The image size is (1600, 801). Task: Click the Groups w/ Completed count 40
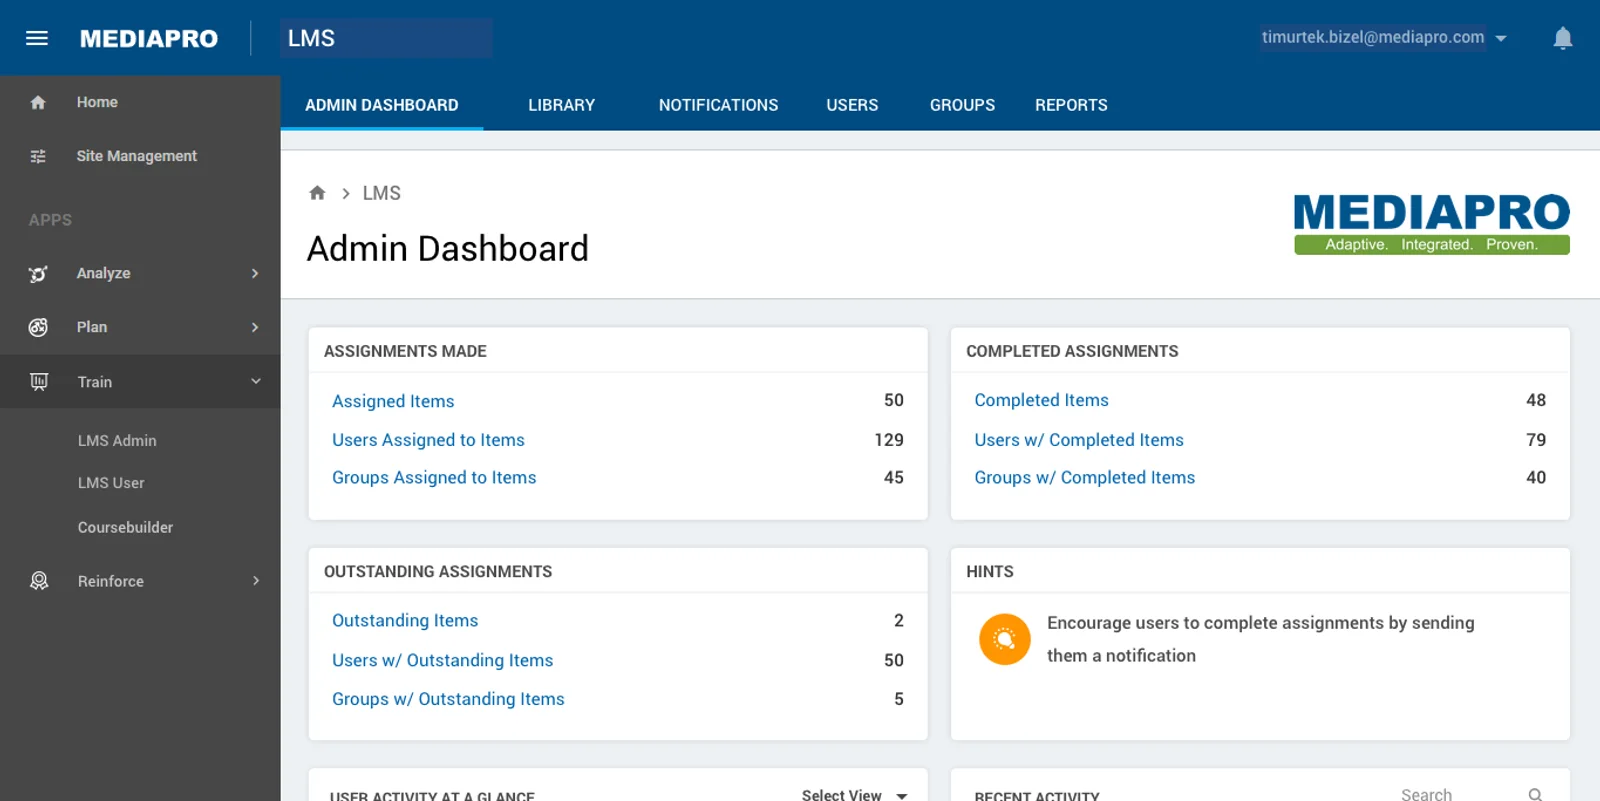tap(1536, 478)
